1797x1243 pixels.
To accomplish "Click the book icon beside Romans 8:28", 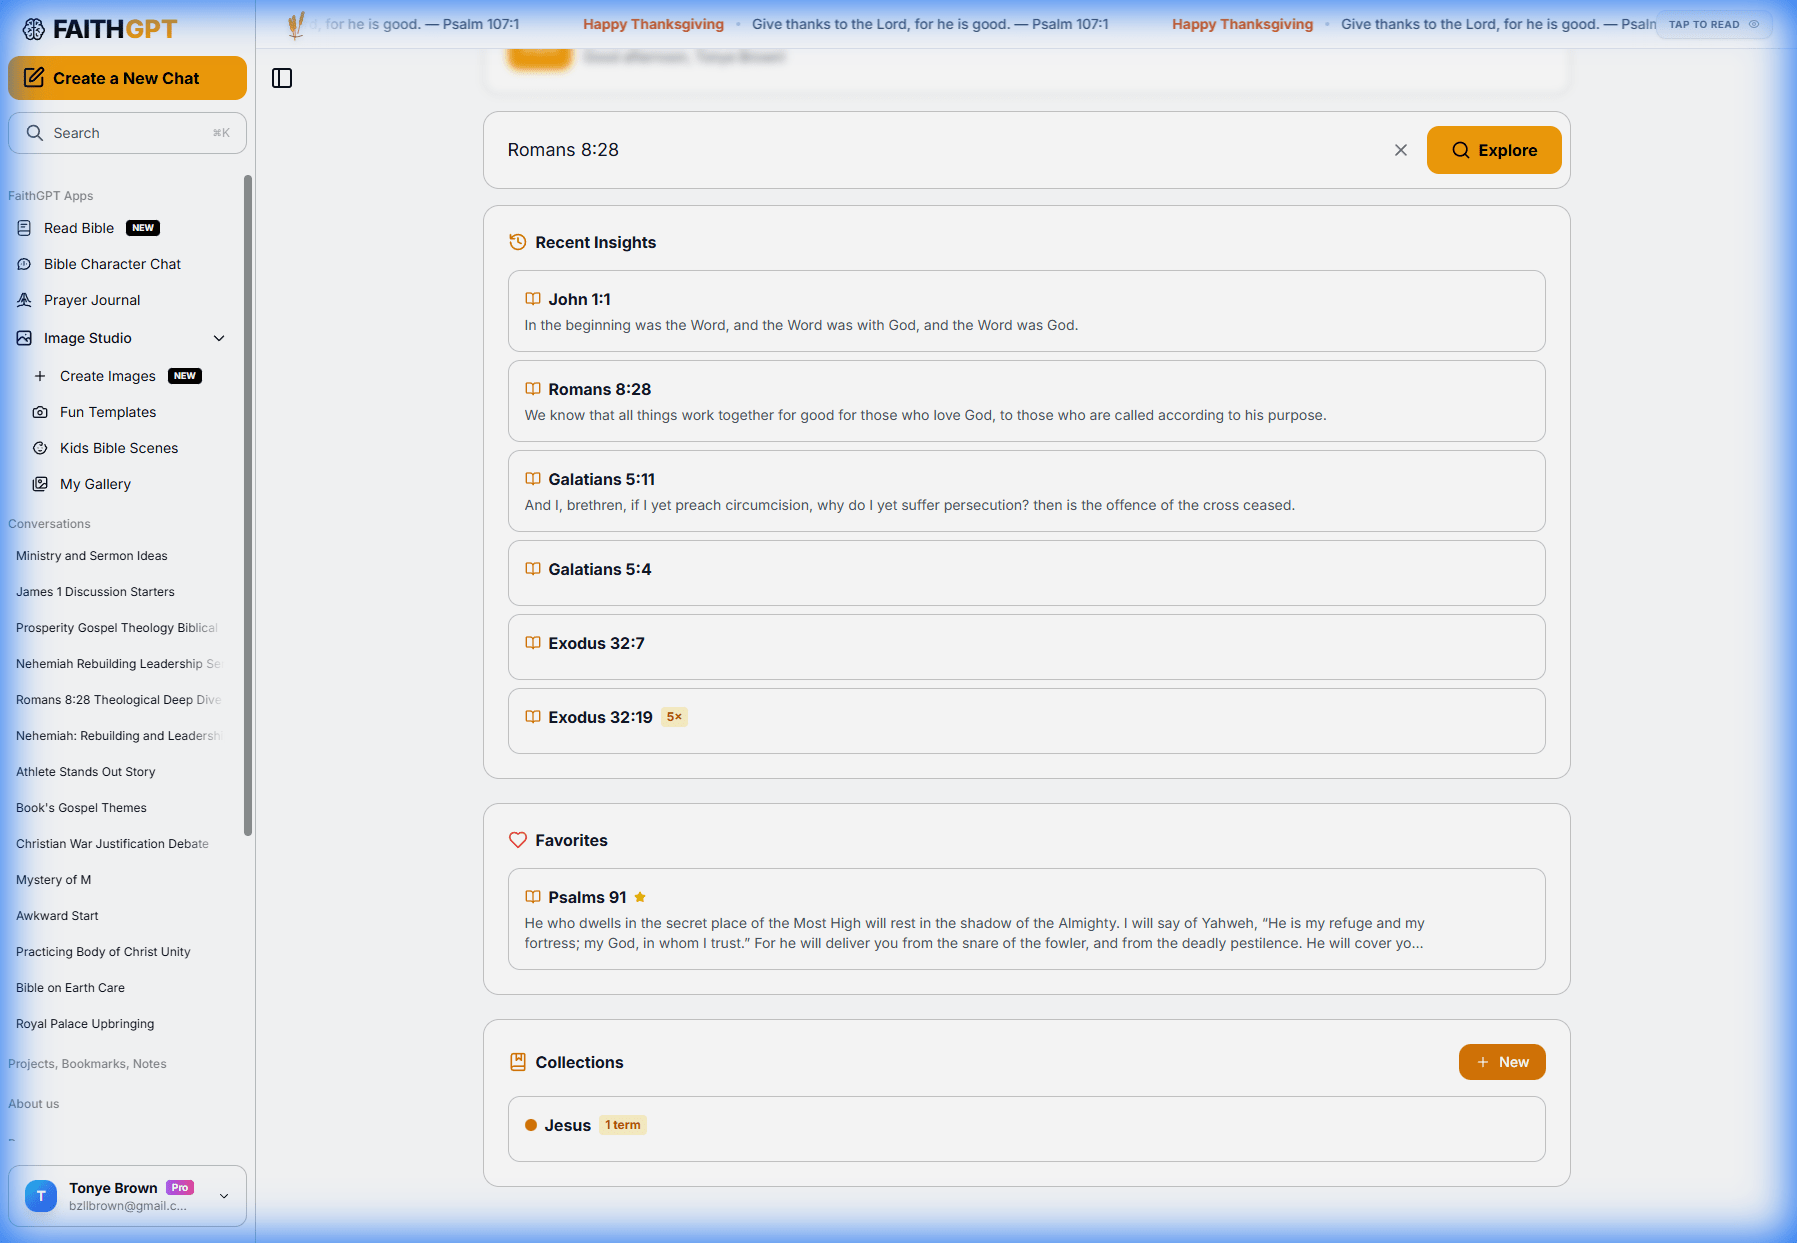I will 532,389.
